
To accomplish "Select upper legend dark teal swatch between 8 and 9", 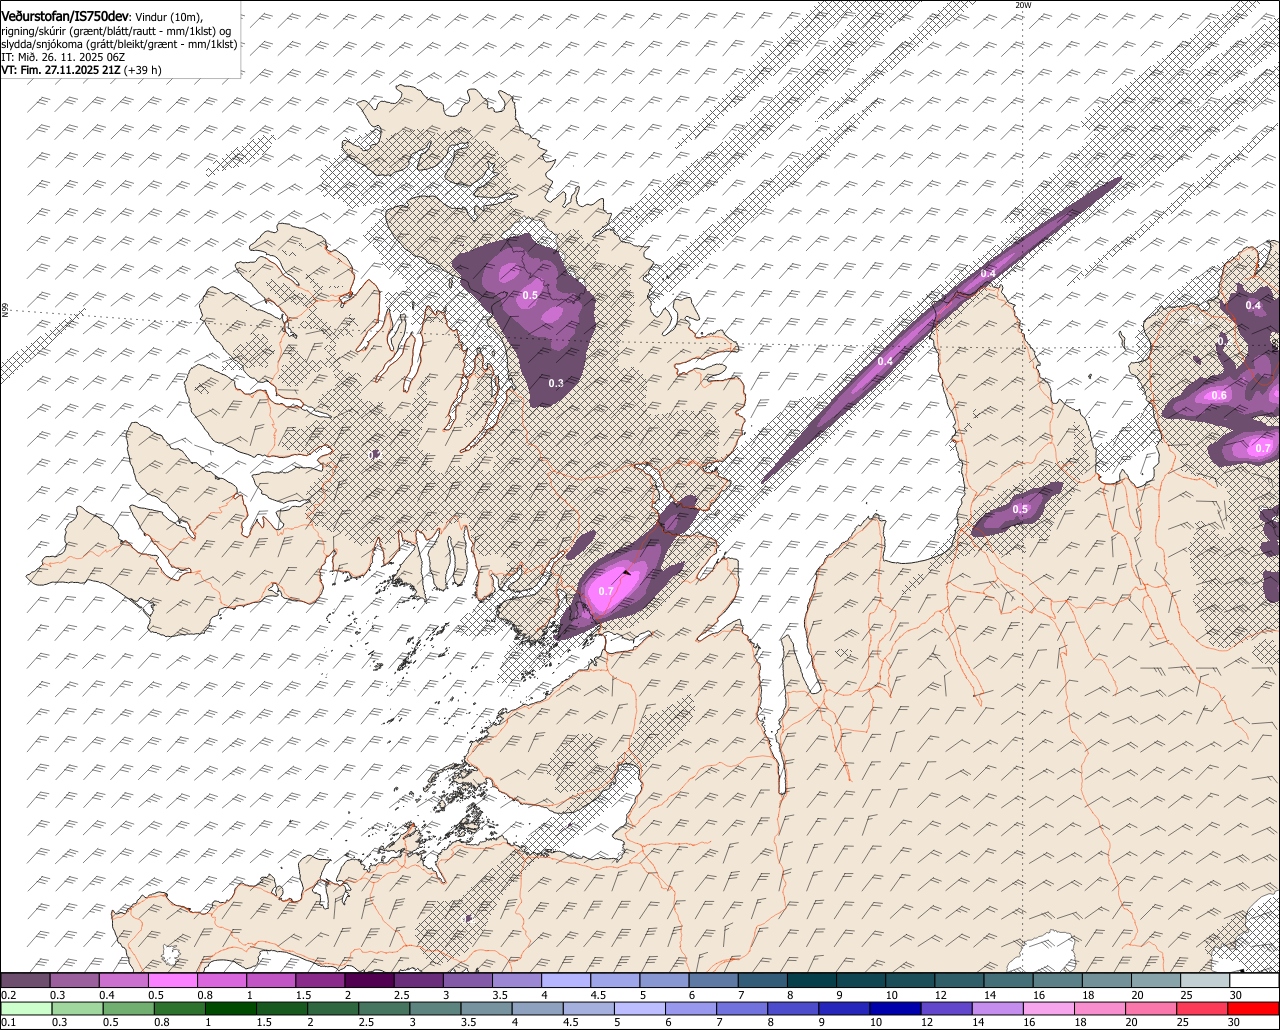I will [811, 980].
